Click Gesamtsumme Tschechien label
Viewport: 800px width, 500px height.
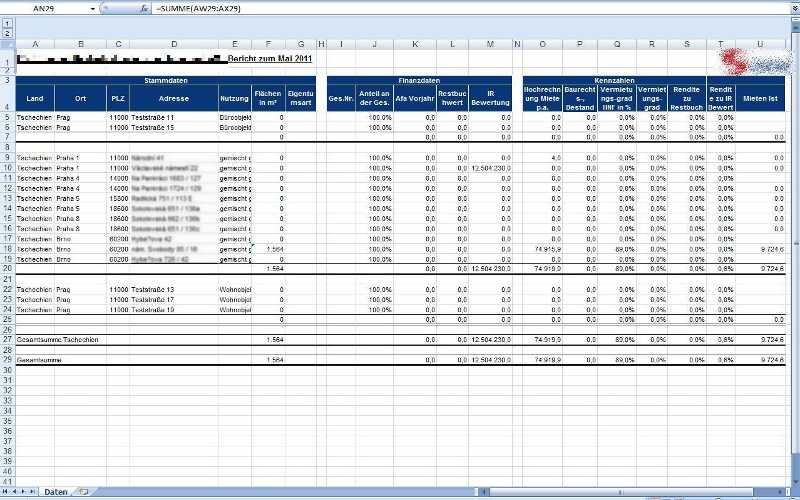(x=57, y=339)
